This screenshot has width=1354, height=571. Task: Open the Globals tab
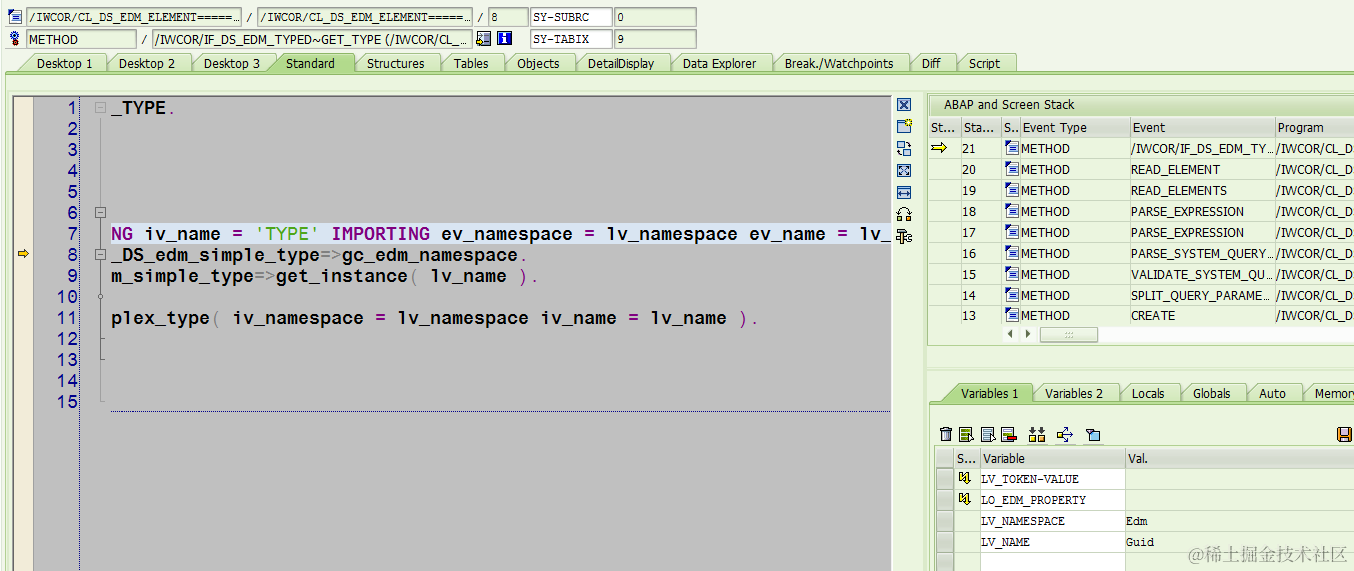[1211, 393]
